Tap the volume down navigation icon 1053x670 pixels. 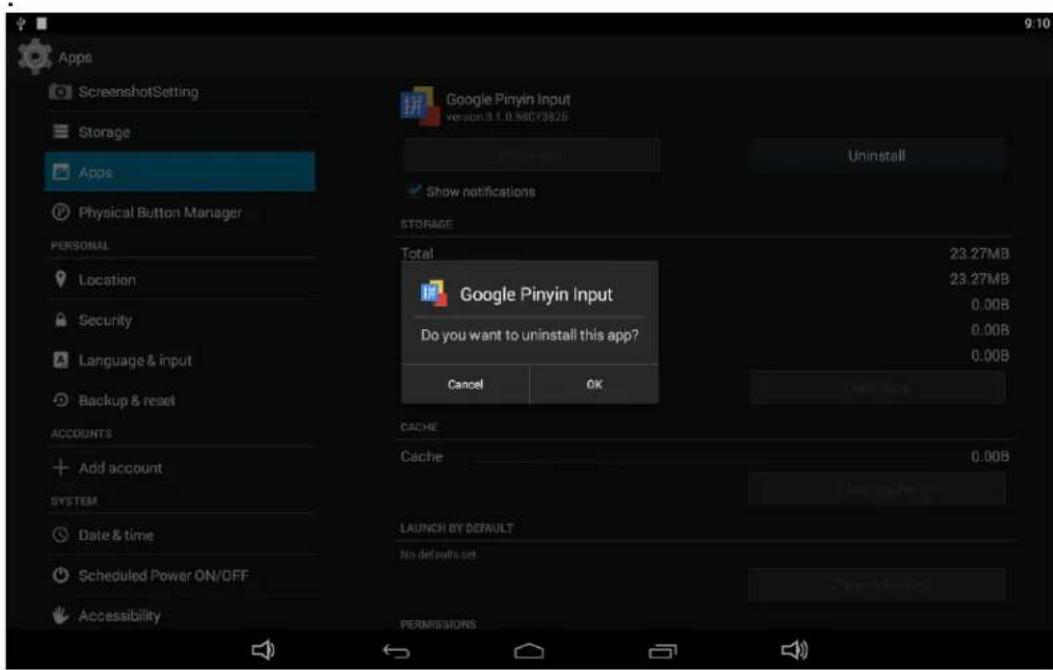[x=263, y=650]
